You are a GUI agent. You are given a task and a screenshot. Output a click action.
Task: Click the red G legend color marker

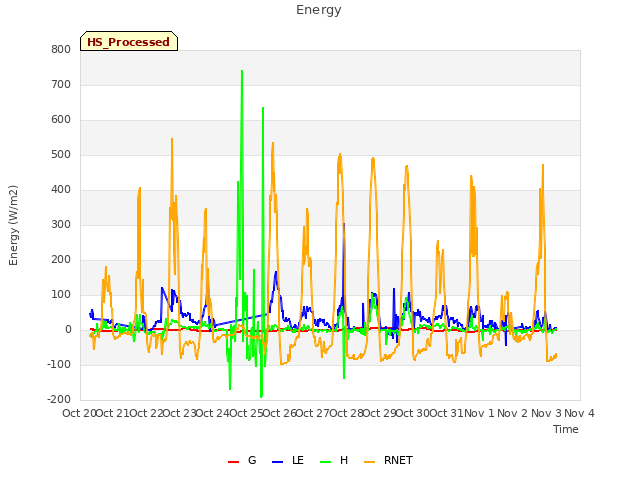(233, 462)
